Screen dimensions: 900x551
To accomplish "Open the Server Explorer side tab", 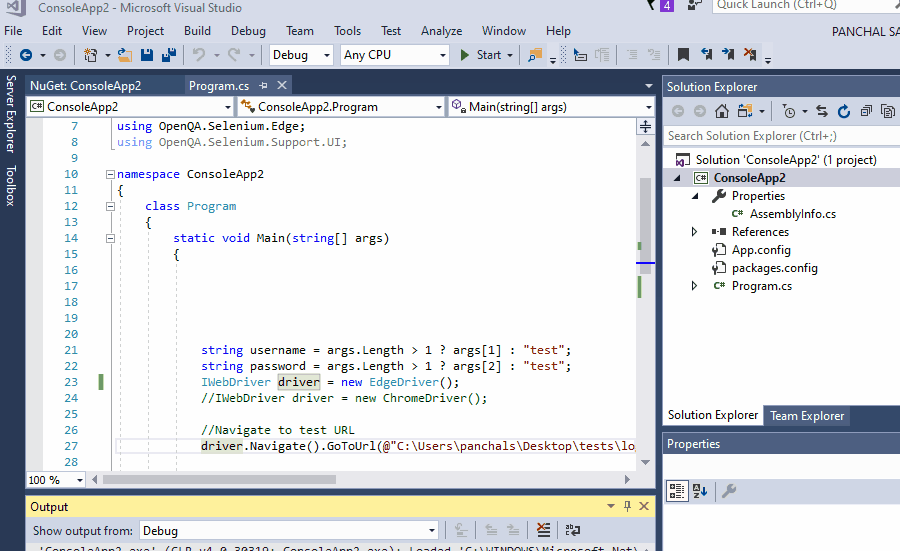I will point(10,114).
